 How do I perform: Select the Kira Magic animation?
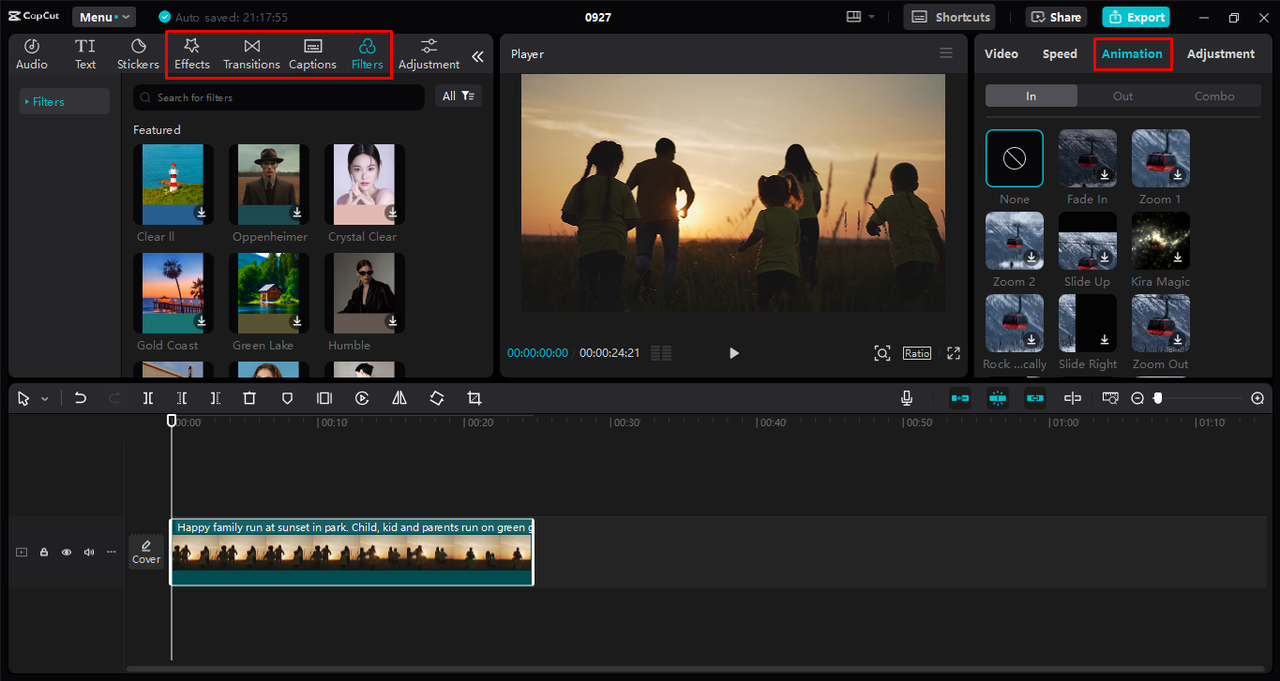(1160, 241)
